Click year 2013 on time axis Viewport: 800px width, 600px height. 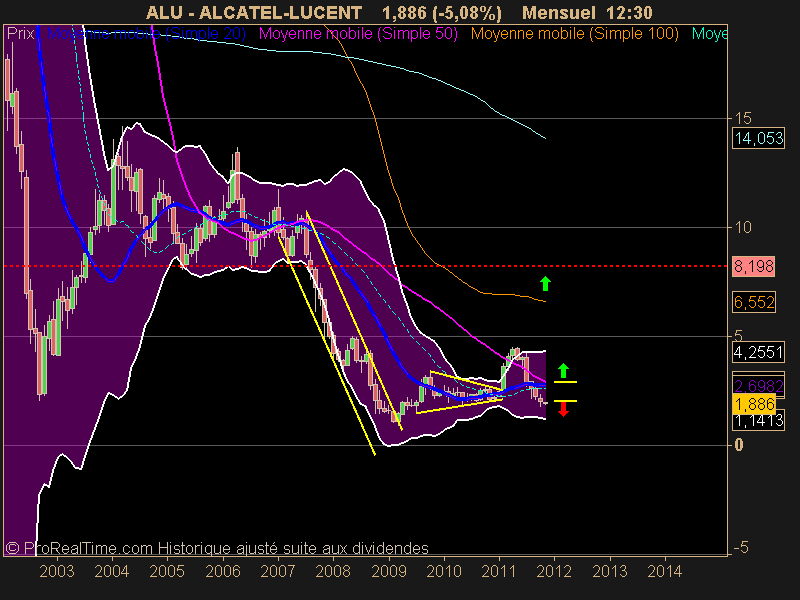coord(610,571)
